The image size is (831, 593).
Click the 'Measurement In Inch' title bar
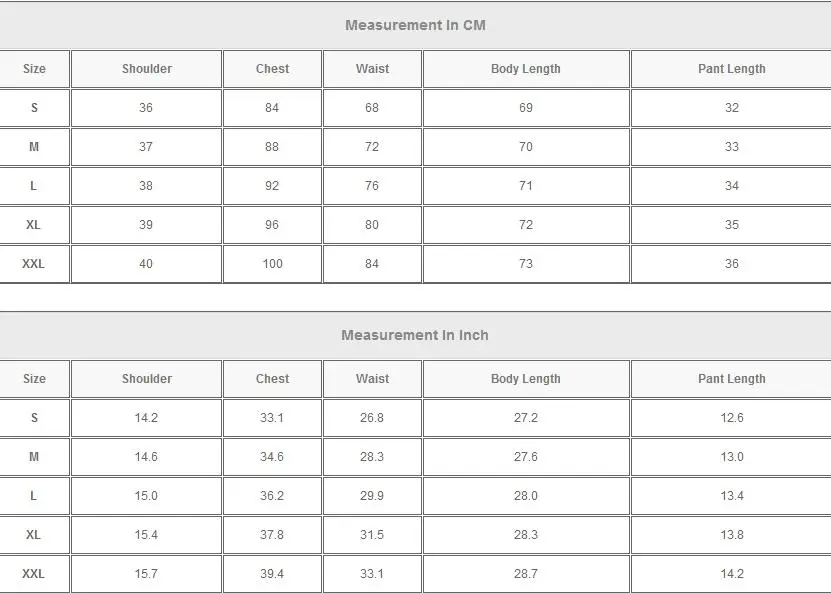tap(415, 335)
